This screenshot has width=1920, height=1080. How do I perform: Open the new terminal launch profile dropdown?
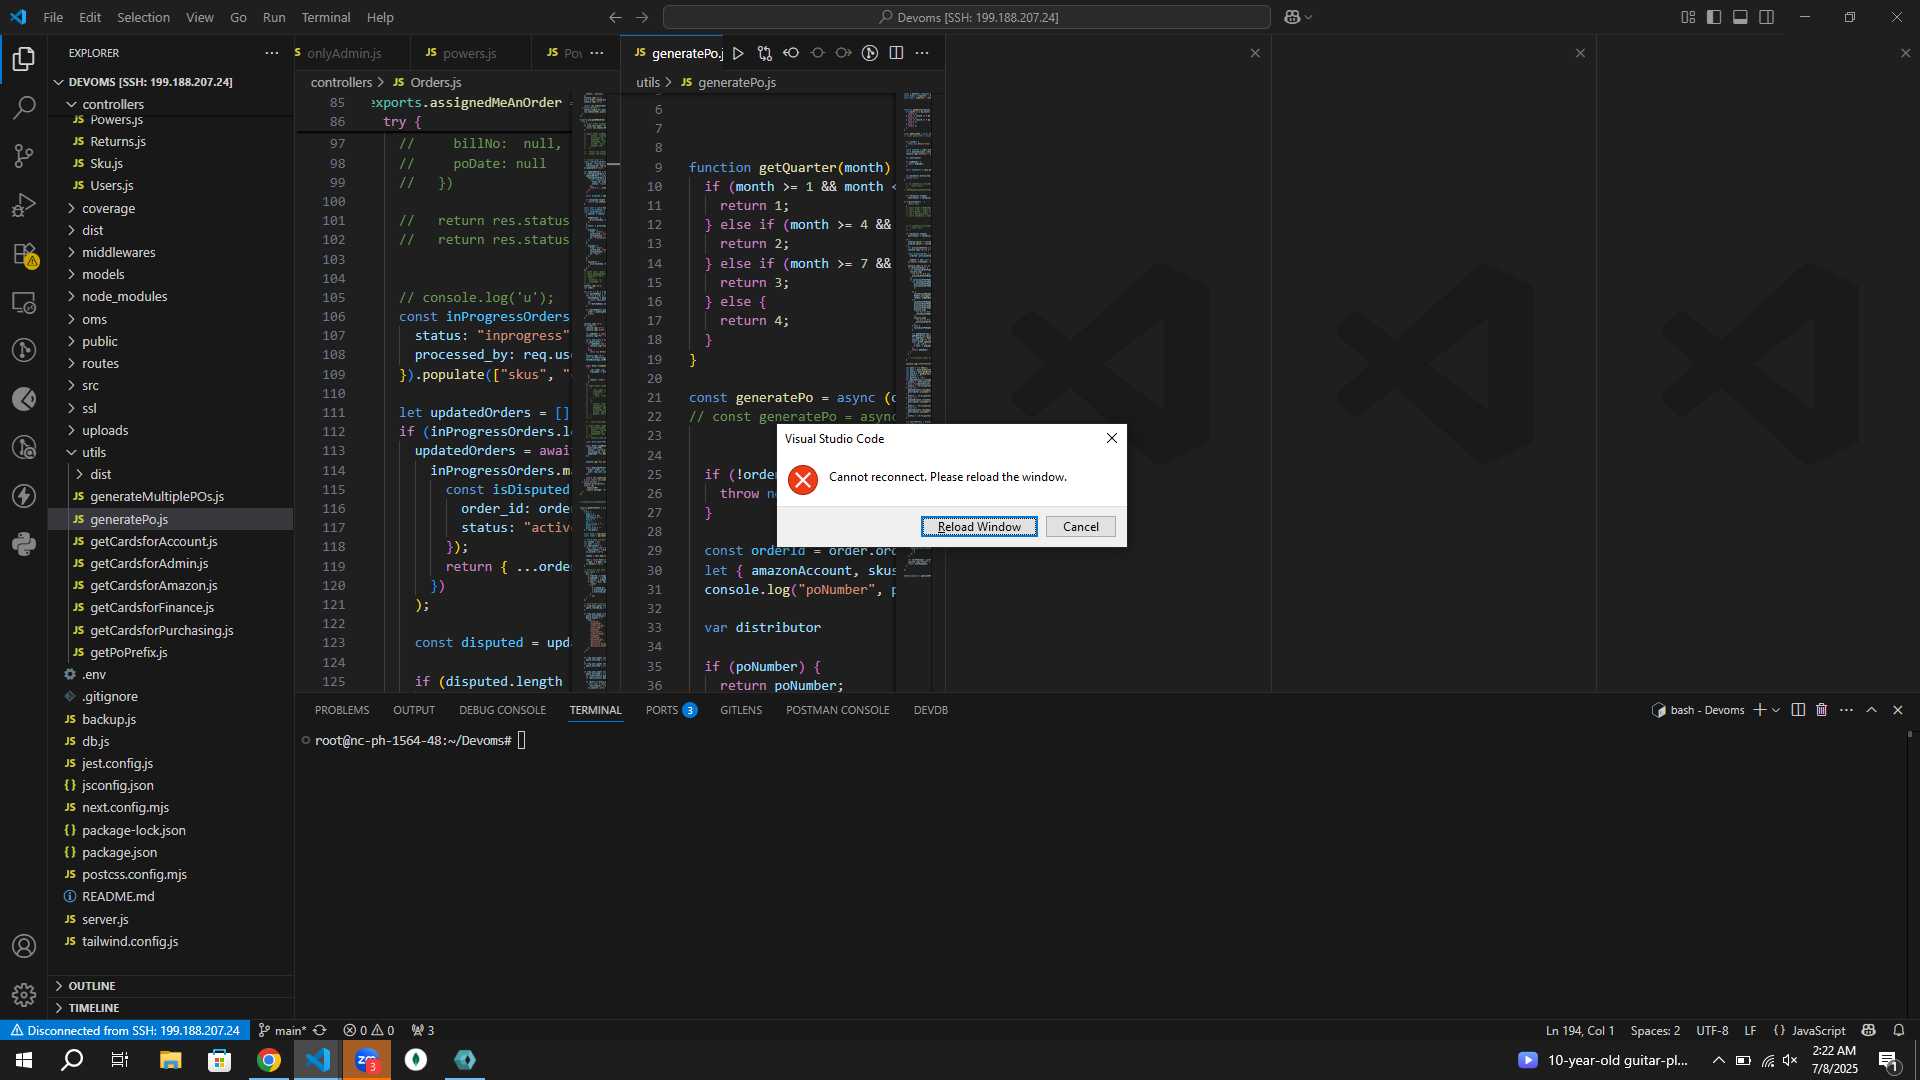[1776, 710]
